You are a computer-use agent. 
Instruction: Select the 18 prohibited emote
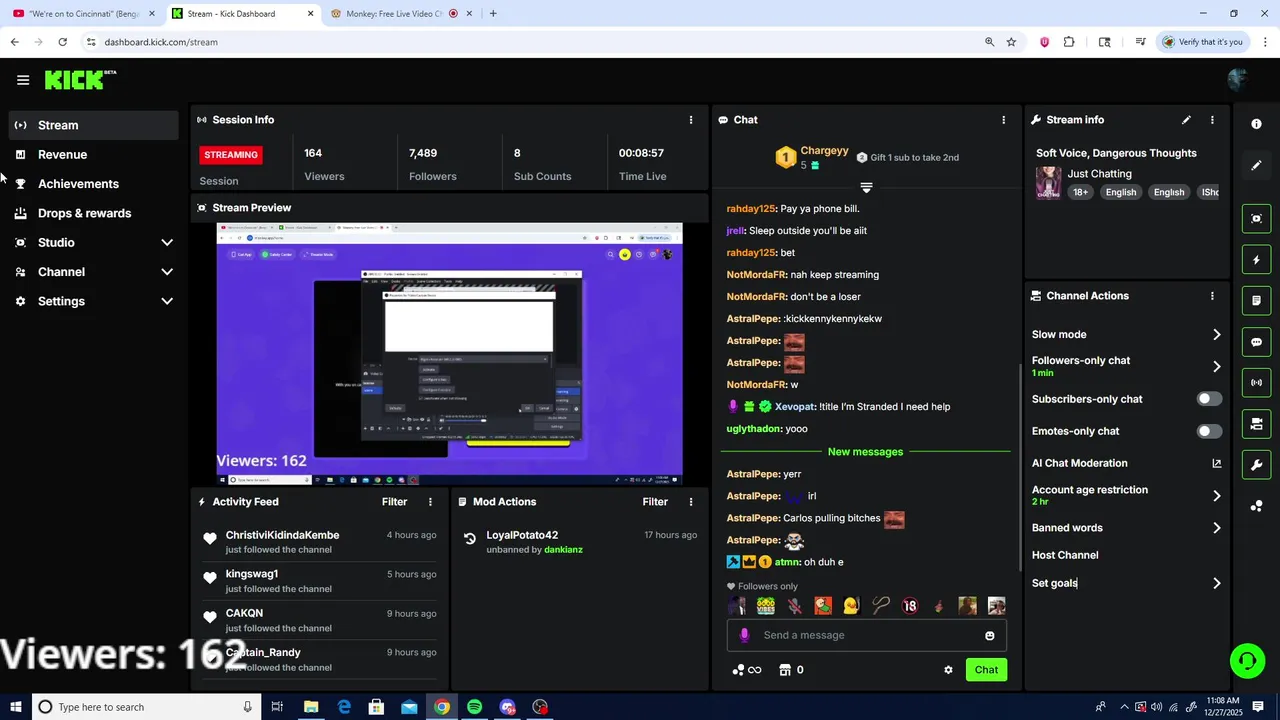pos(910,606)
